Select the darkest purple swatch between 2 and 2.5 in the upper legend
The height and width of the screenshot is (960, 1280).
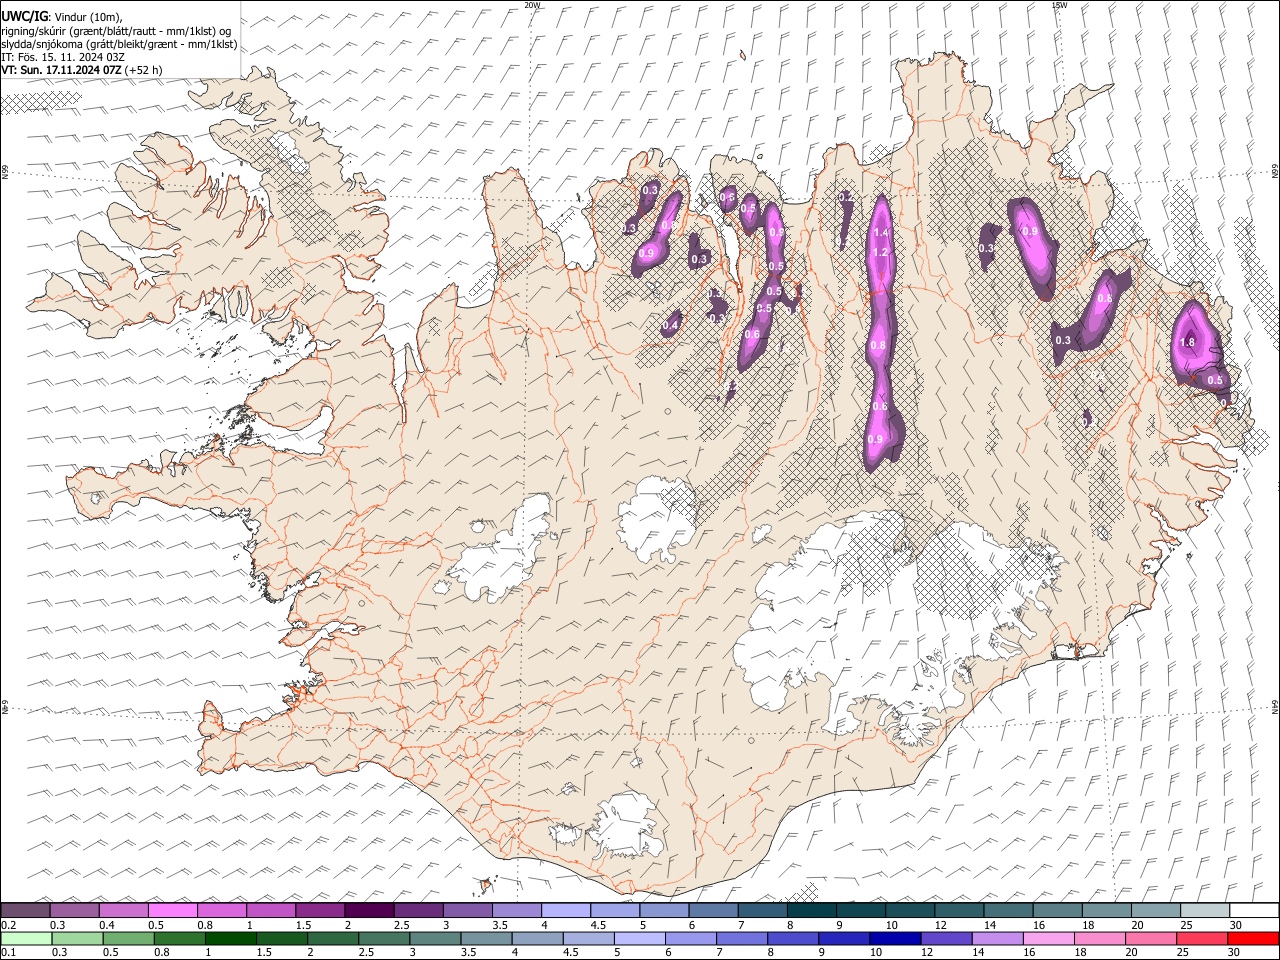[x=369, y=911]
